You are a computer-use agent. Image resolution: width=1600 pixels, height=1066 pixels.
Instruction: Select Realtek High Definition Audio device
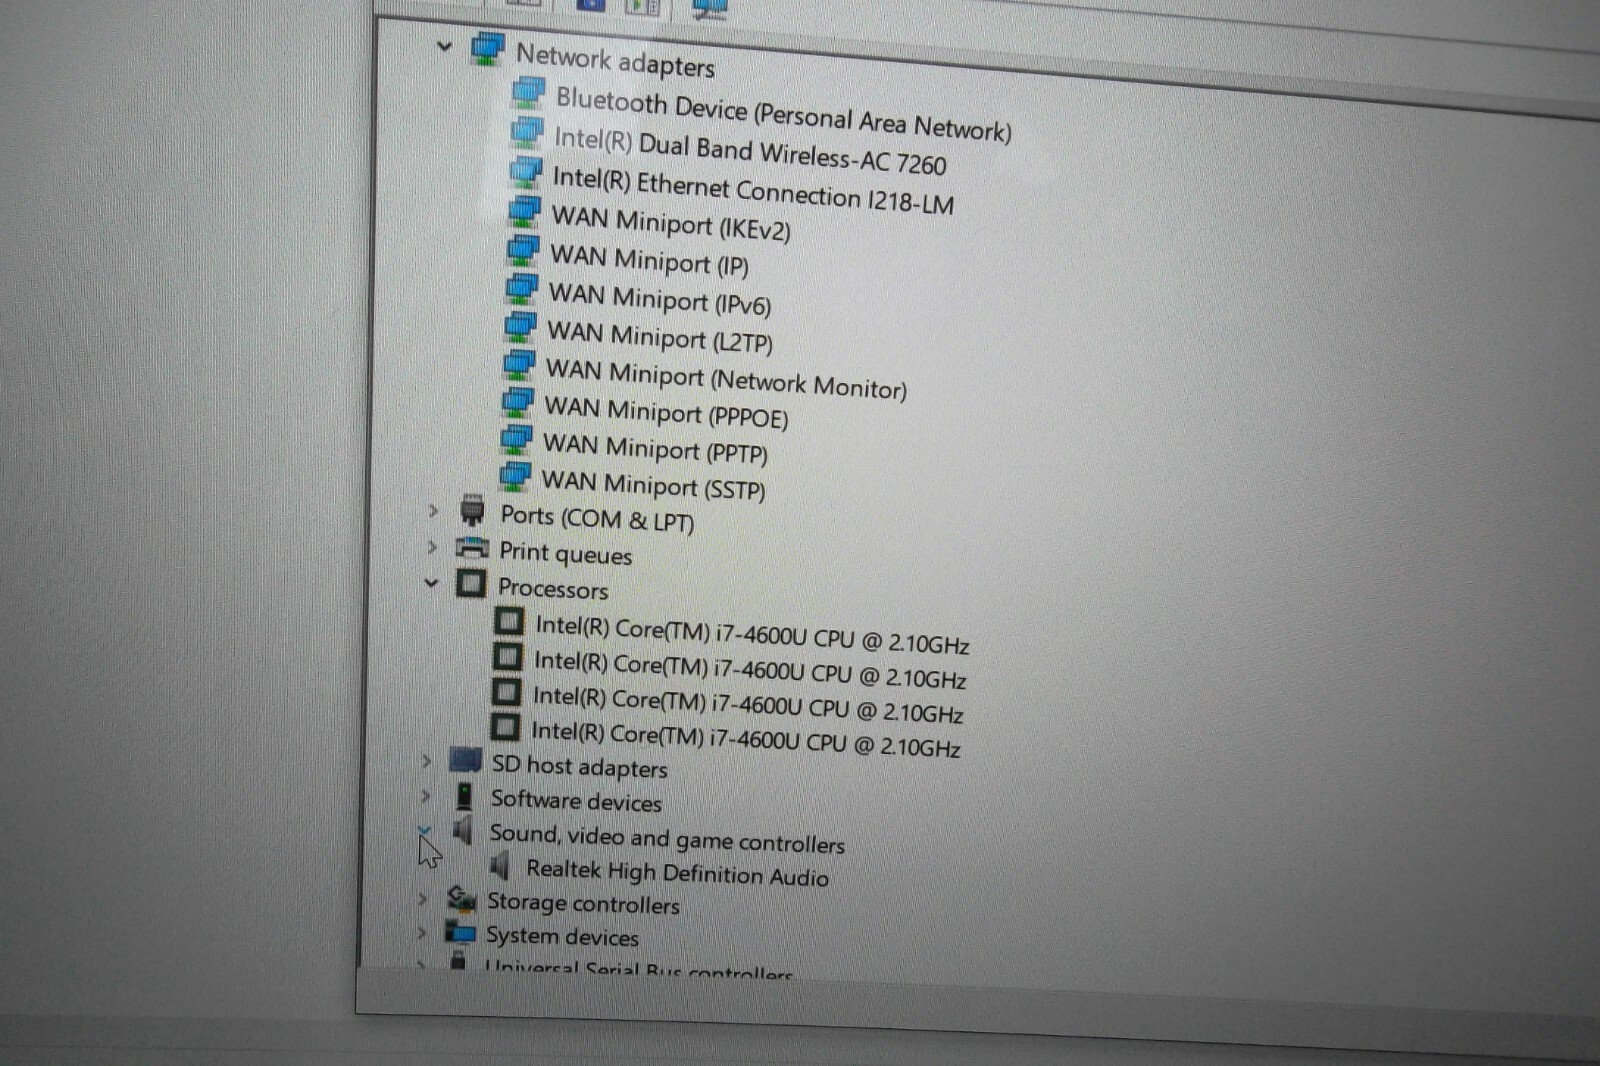click(x=677, y=872)
